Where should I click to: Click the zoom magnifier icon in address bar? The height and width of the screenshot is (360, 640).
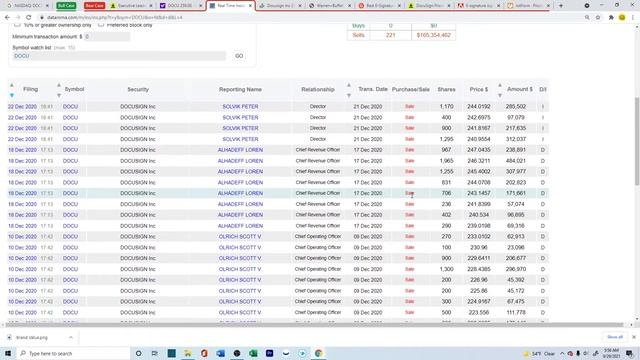point(587,18)
